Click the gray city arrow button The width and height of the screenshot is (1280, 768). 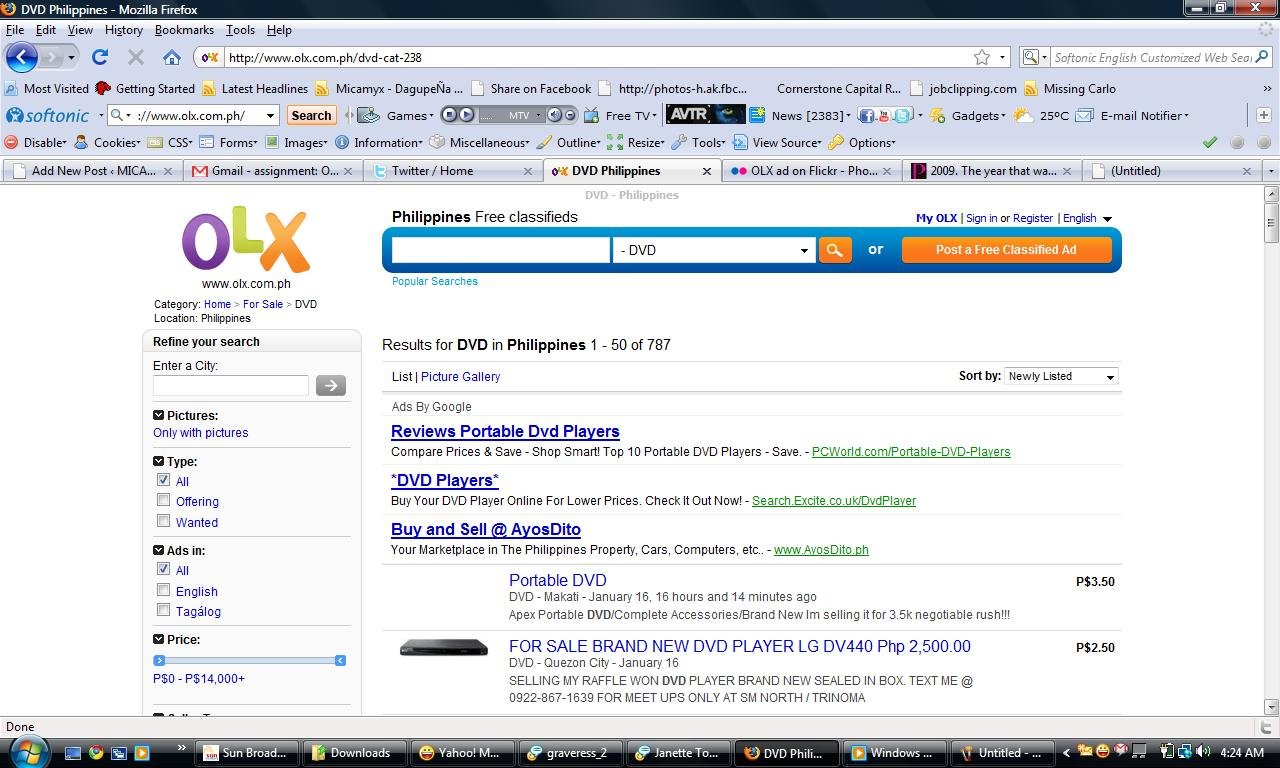tap(331, 385)
